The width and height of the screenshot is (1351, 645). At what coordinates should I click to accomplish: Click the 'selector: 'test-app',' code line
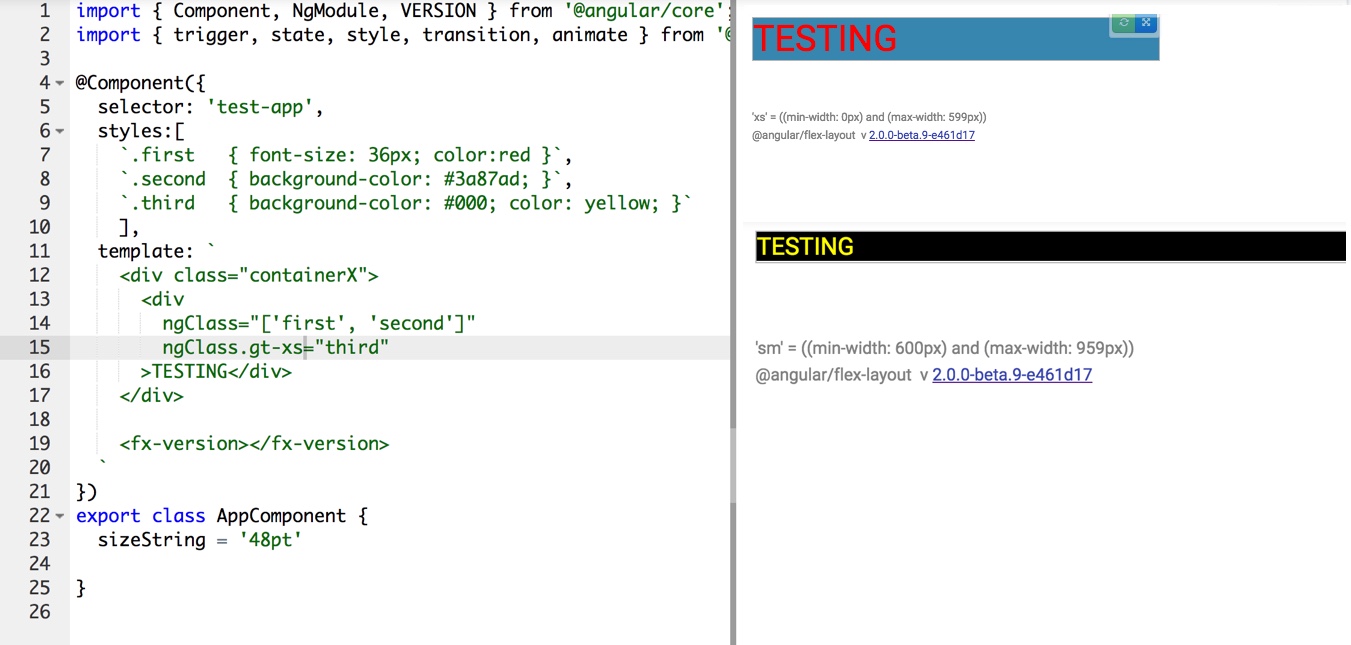pyautogui.click(x=210, y=107)
